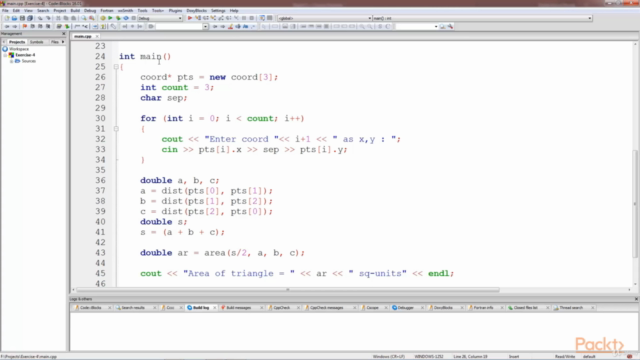Open the Plugins menu

[175, 11]
